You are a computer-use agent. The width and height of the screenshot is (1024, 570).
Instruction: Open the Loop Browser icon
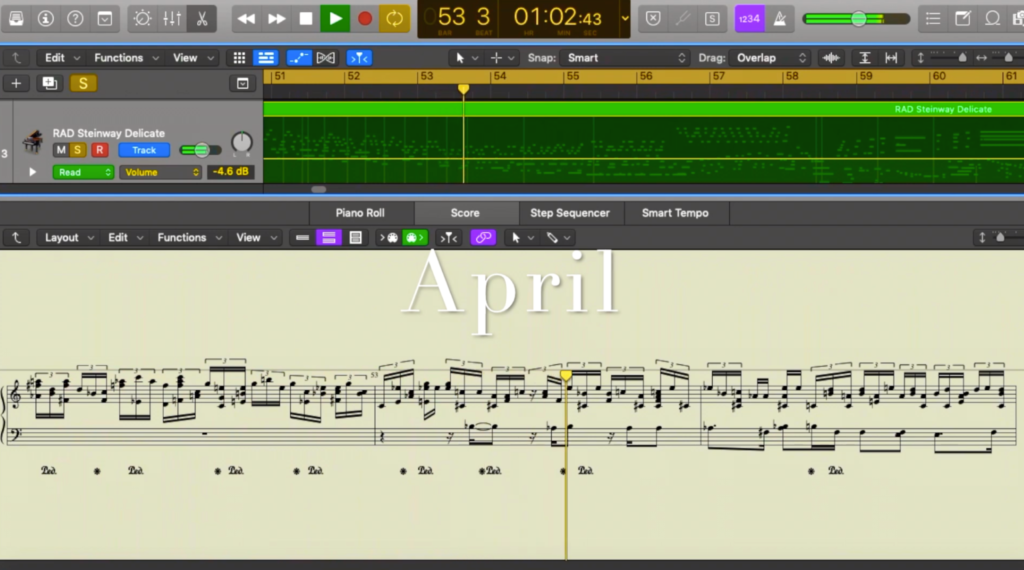[x=993, y=18]
